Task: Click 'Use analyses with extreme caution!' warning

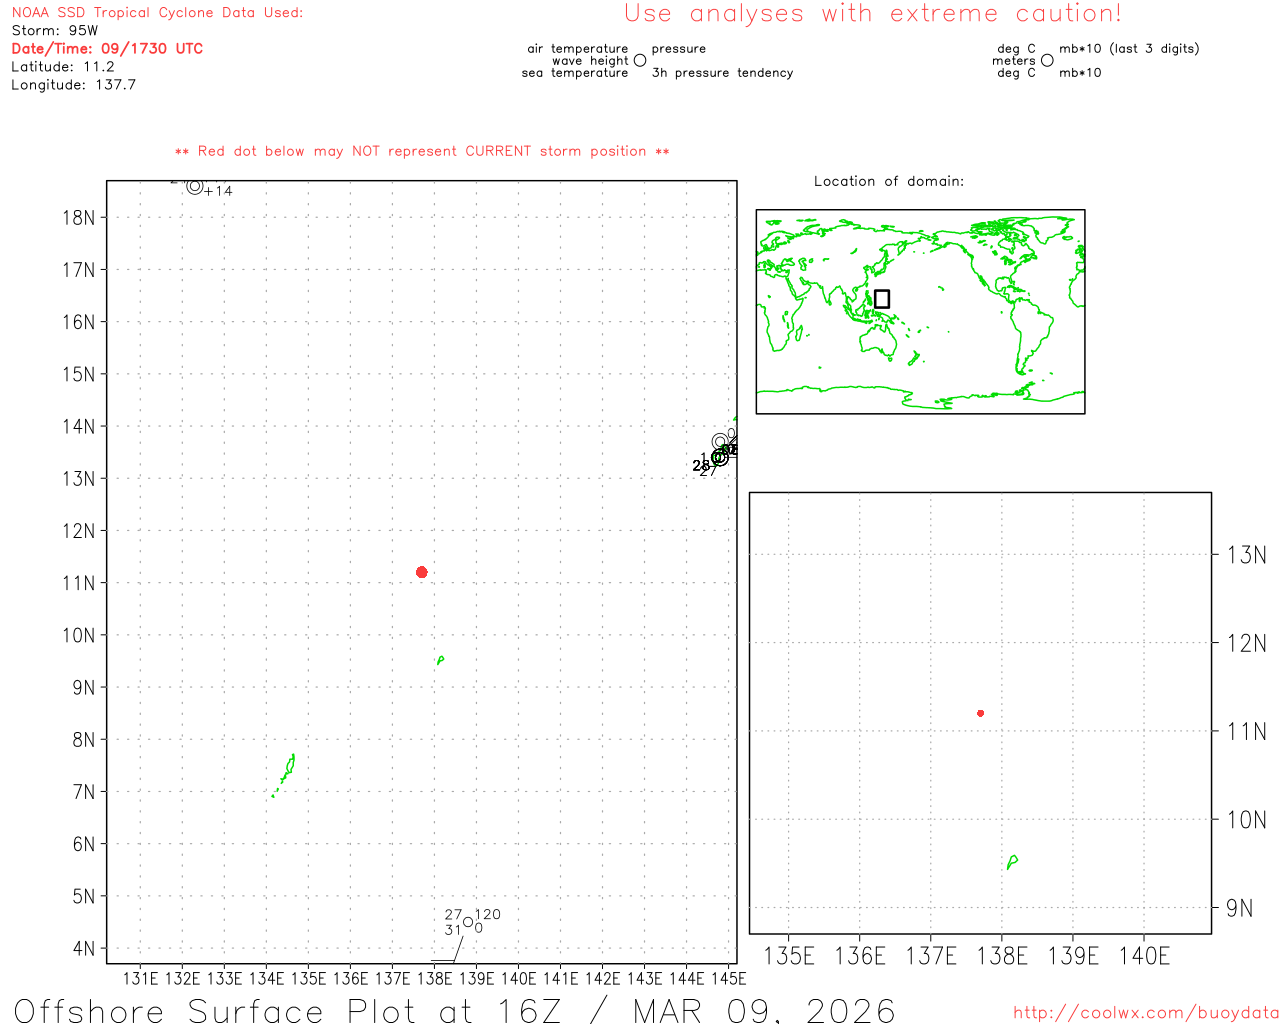Action: [x=873, y=14]
